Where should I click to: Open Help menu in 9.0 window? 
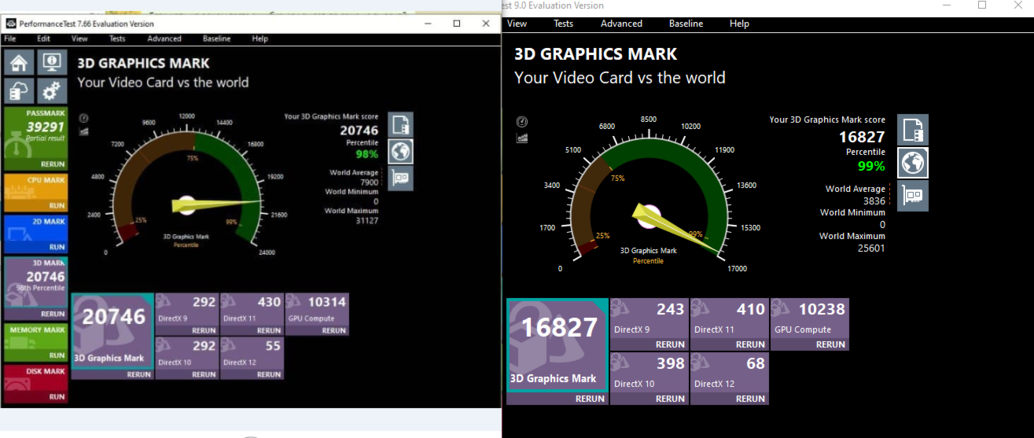pos(739,24)
